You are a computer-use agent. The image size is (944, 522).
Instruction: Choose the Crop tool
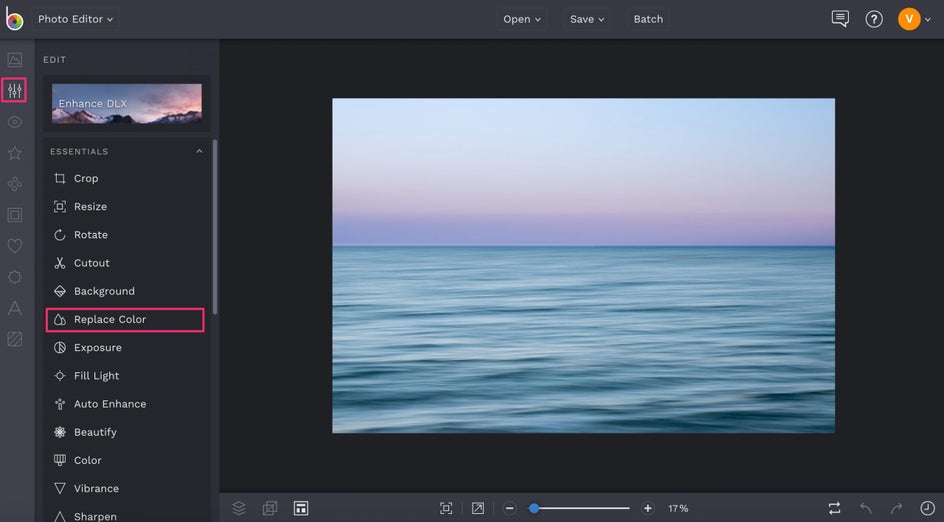pyautogui.click(x=86, y=179)
